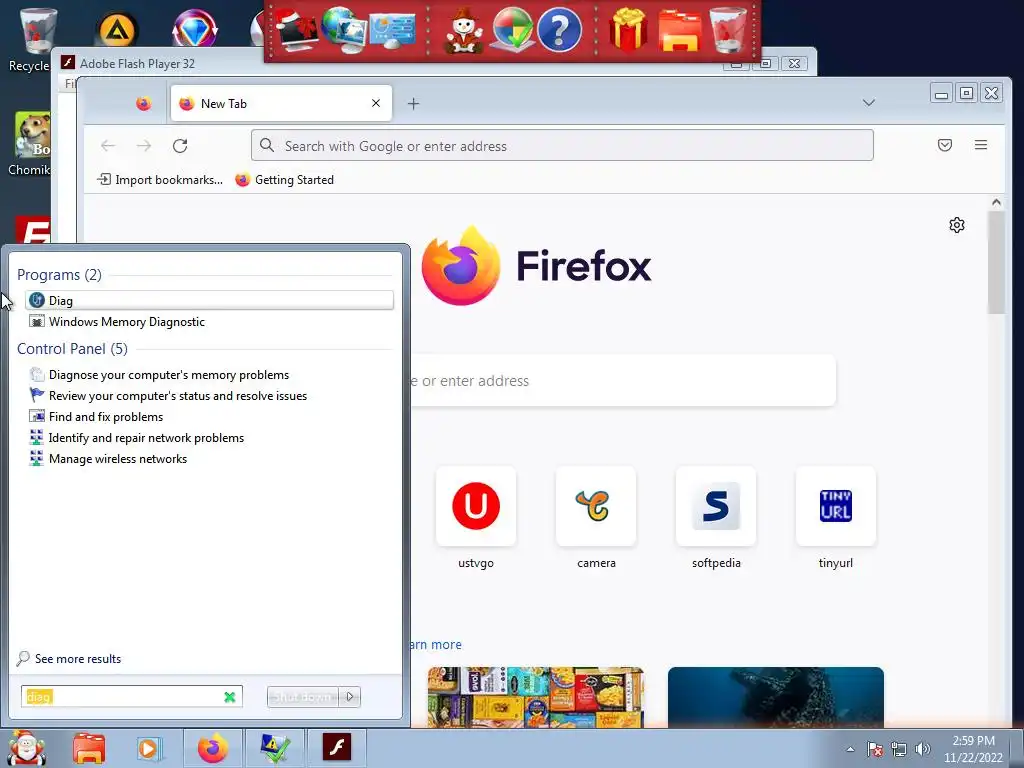Open the recycle bin dock icon
The image size is (1024, 768).
[x=728, y=29]
